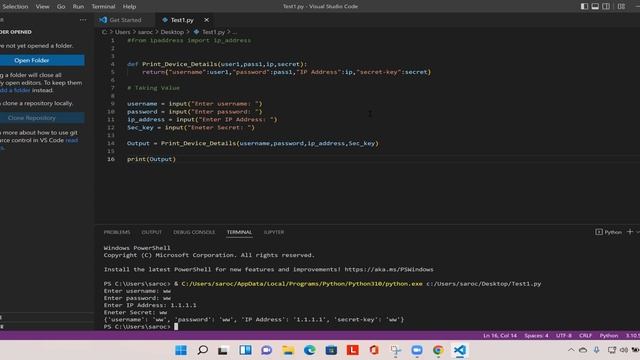The width and height of the screenshot is (640, 360).
Task: Toggle the secondary side bar layout icon
Action: coord(606,6)
